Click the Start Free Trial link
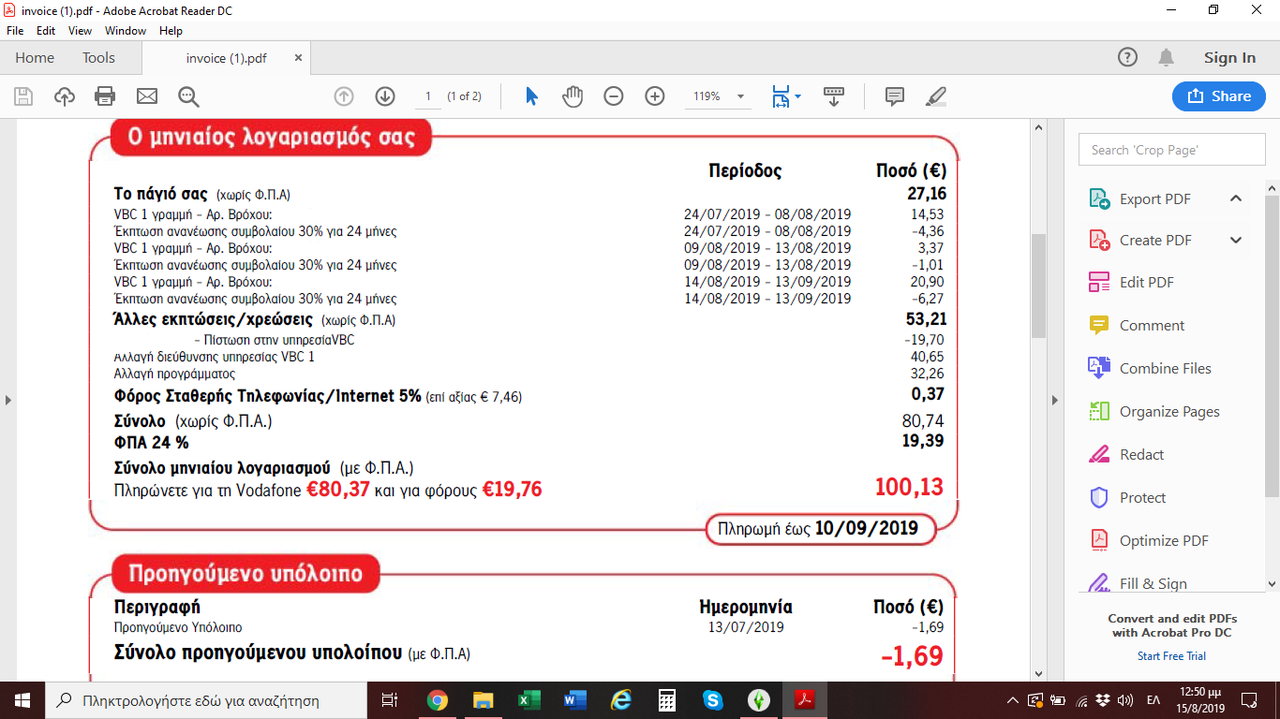 coord(1171,656)
